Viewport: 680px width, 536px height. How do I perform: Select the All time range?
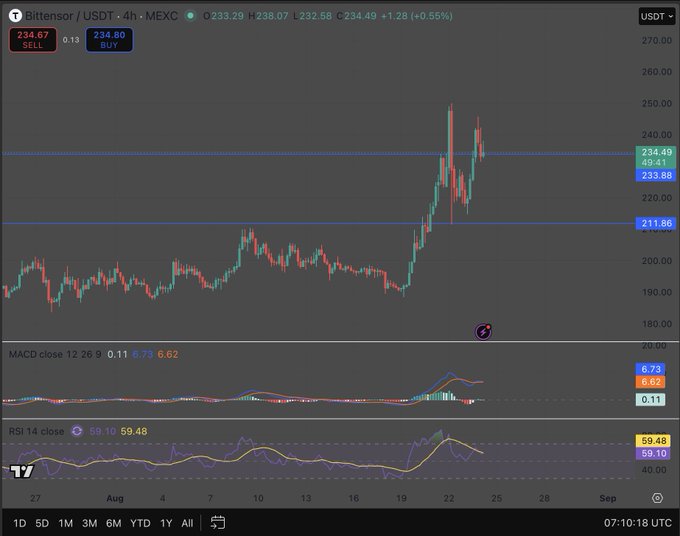click(187, 523)
